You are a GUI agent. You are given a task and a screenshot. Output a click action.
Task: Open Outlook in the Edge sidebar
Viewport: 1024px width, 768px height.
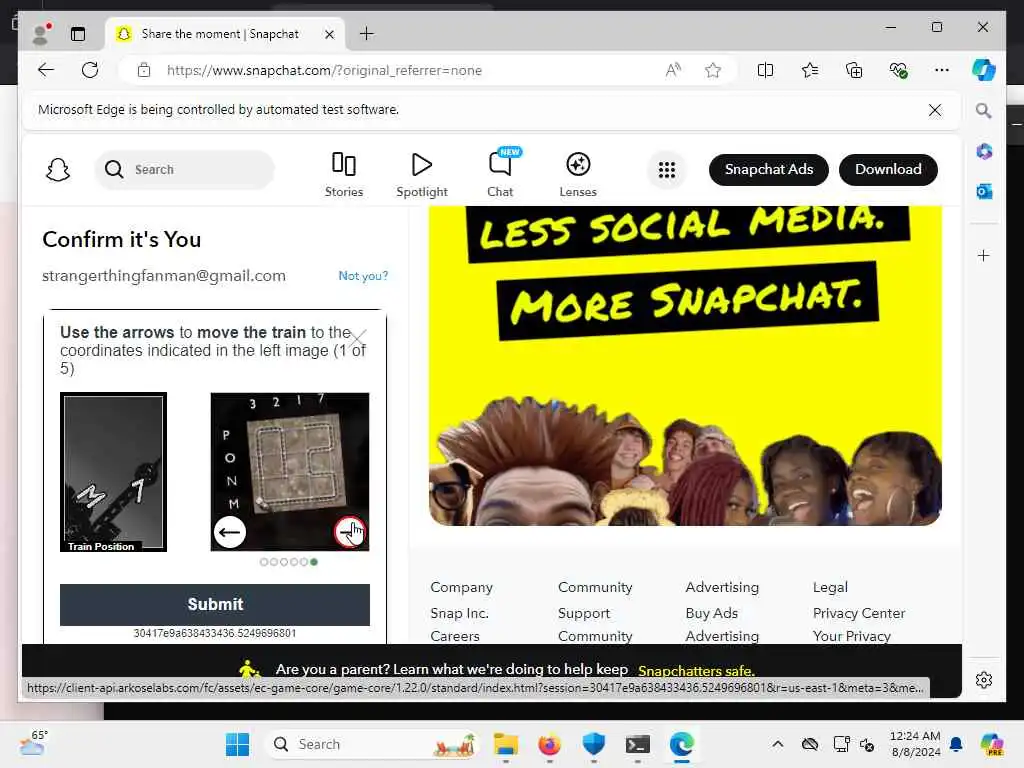click(984, 191)
